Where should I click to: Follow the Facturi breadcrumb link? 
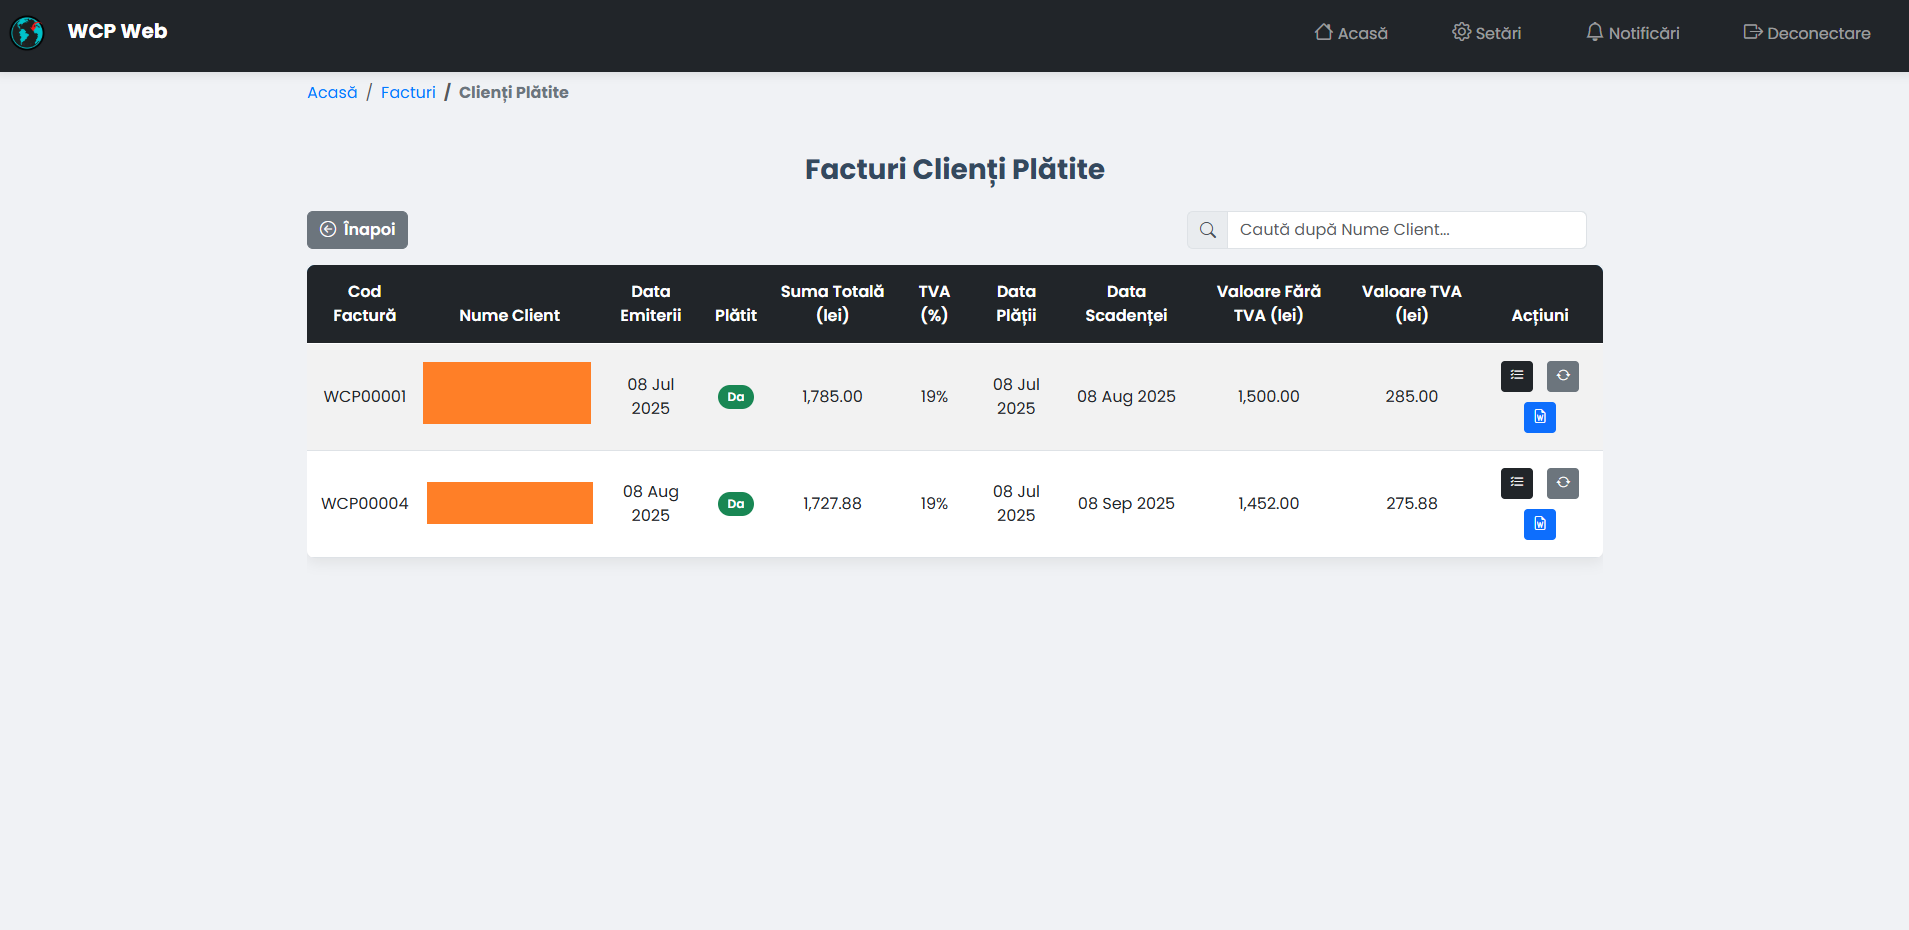point(408,92)
